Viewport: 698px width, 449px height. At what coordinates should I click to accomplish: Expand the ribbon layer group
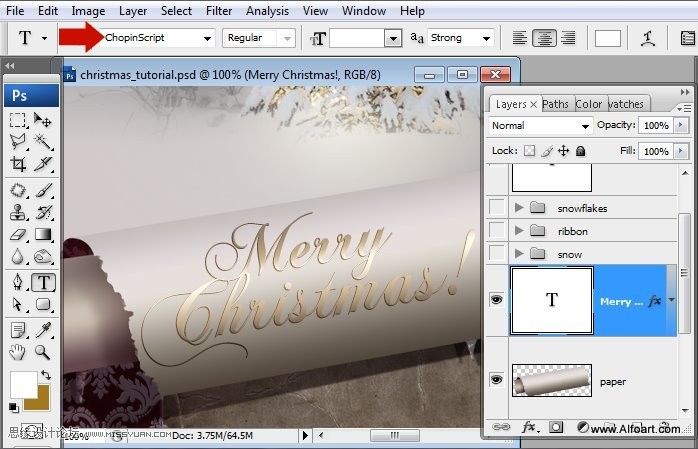[519, 230]
